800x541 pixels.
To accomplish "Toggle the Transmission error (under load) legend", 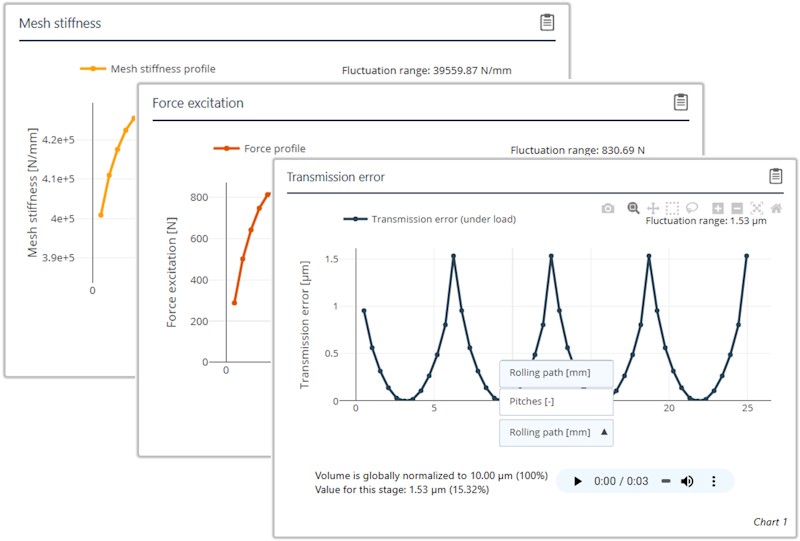I will click(429, 219).
